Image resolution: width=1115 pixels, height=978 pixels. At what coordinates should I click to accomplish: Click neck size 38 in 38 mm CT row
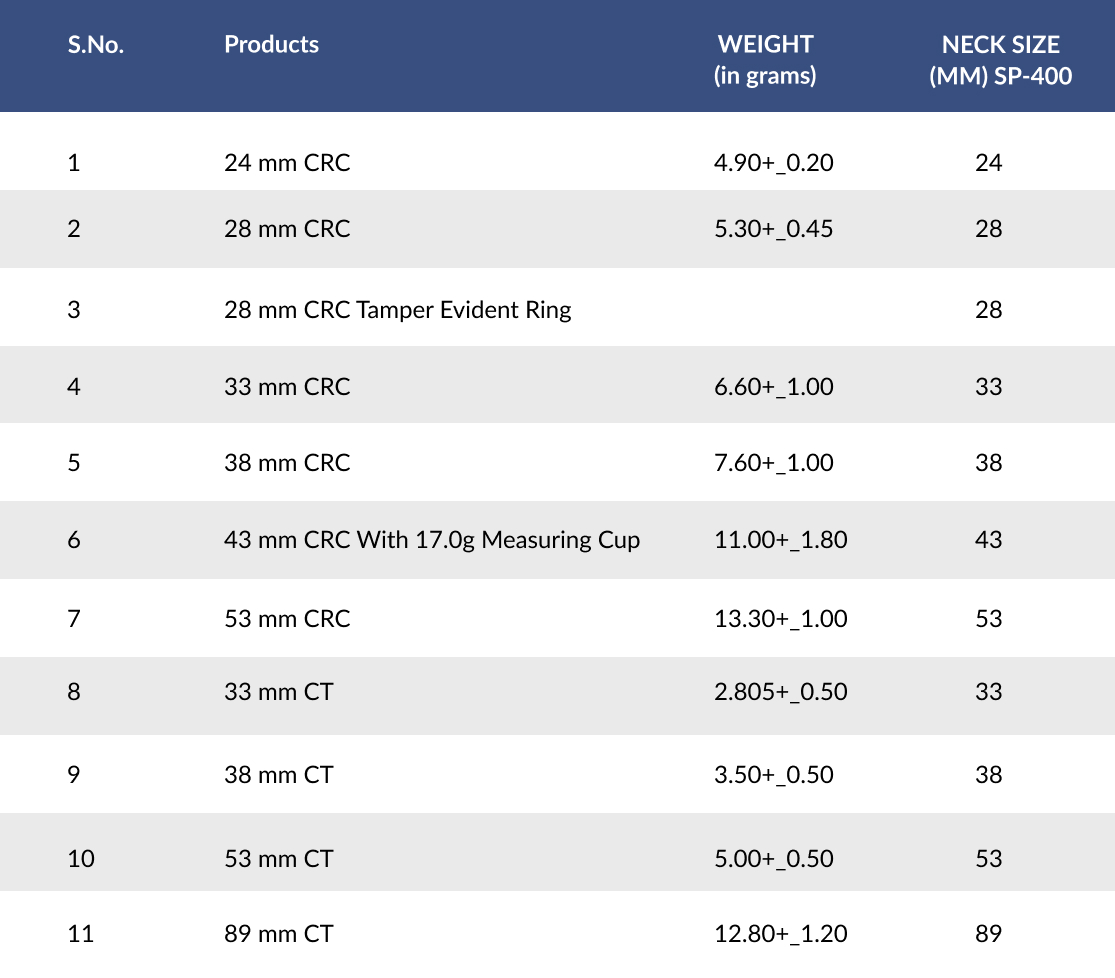click(988, 775)
